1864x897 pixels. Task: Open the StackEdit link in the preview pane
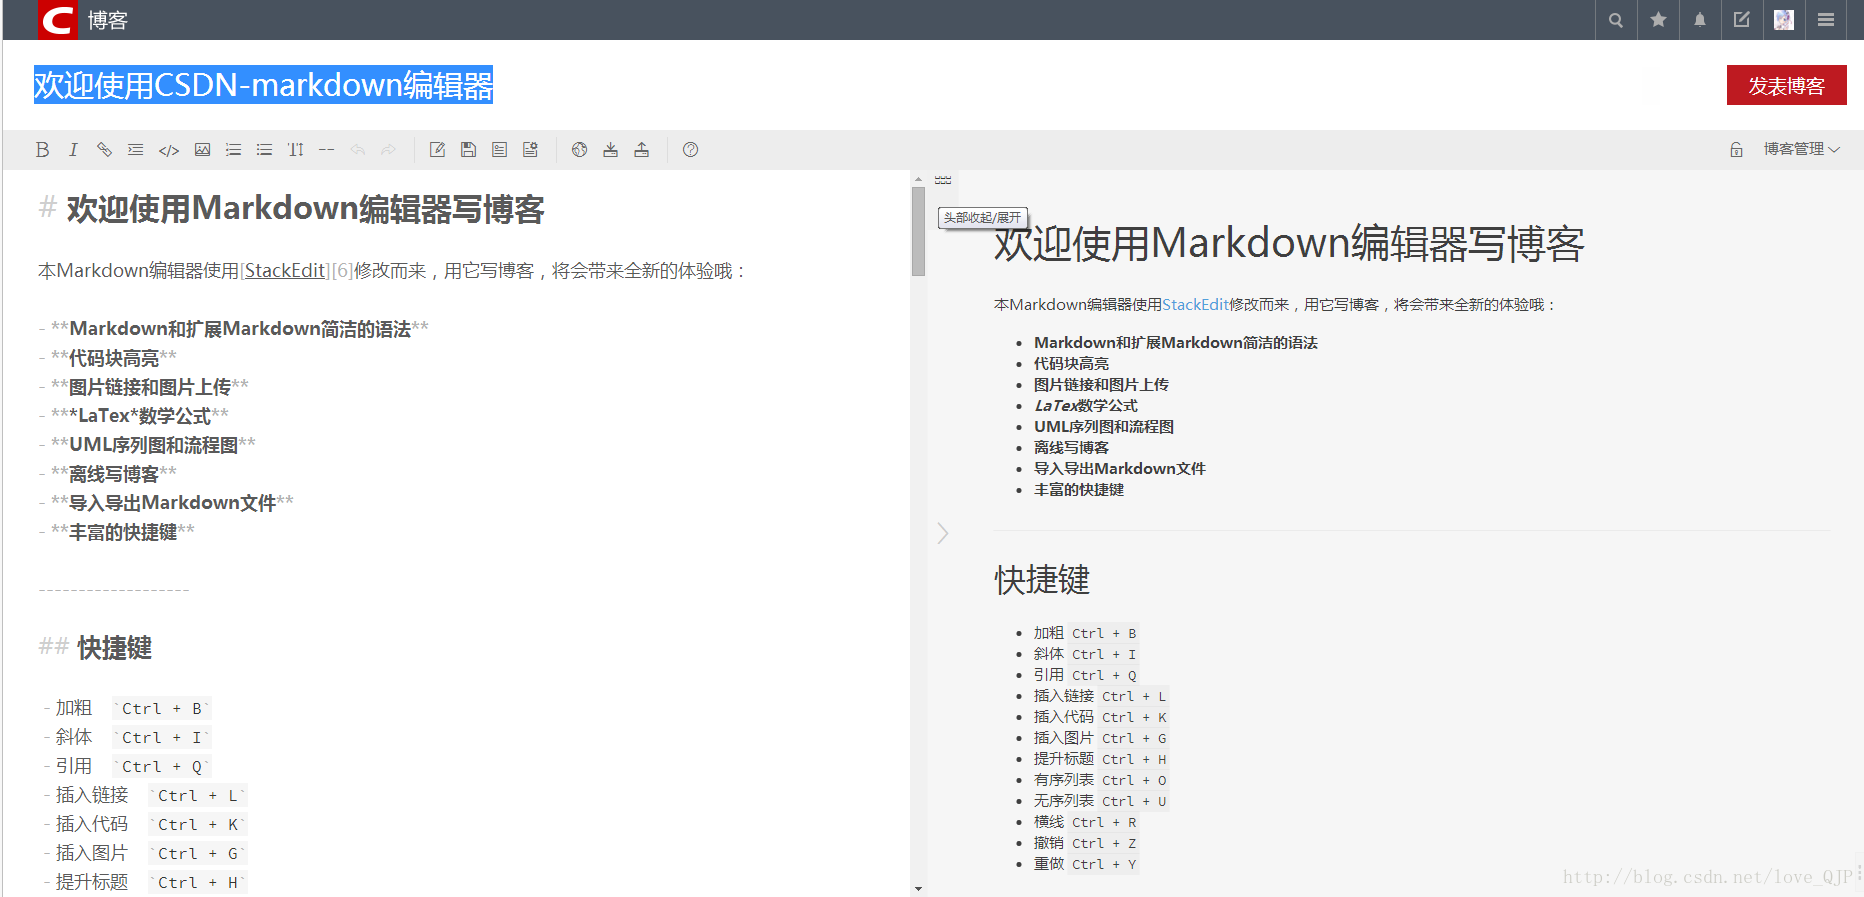click(1195, 304)
